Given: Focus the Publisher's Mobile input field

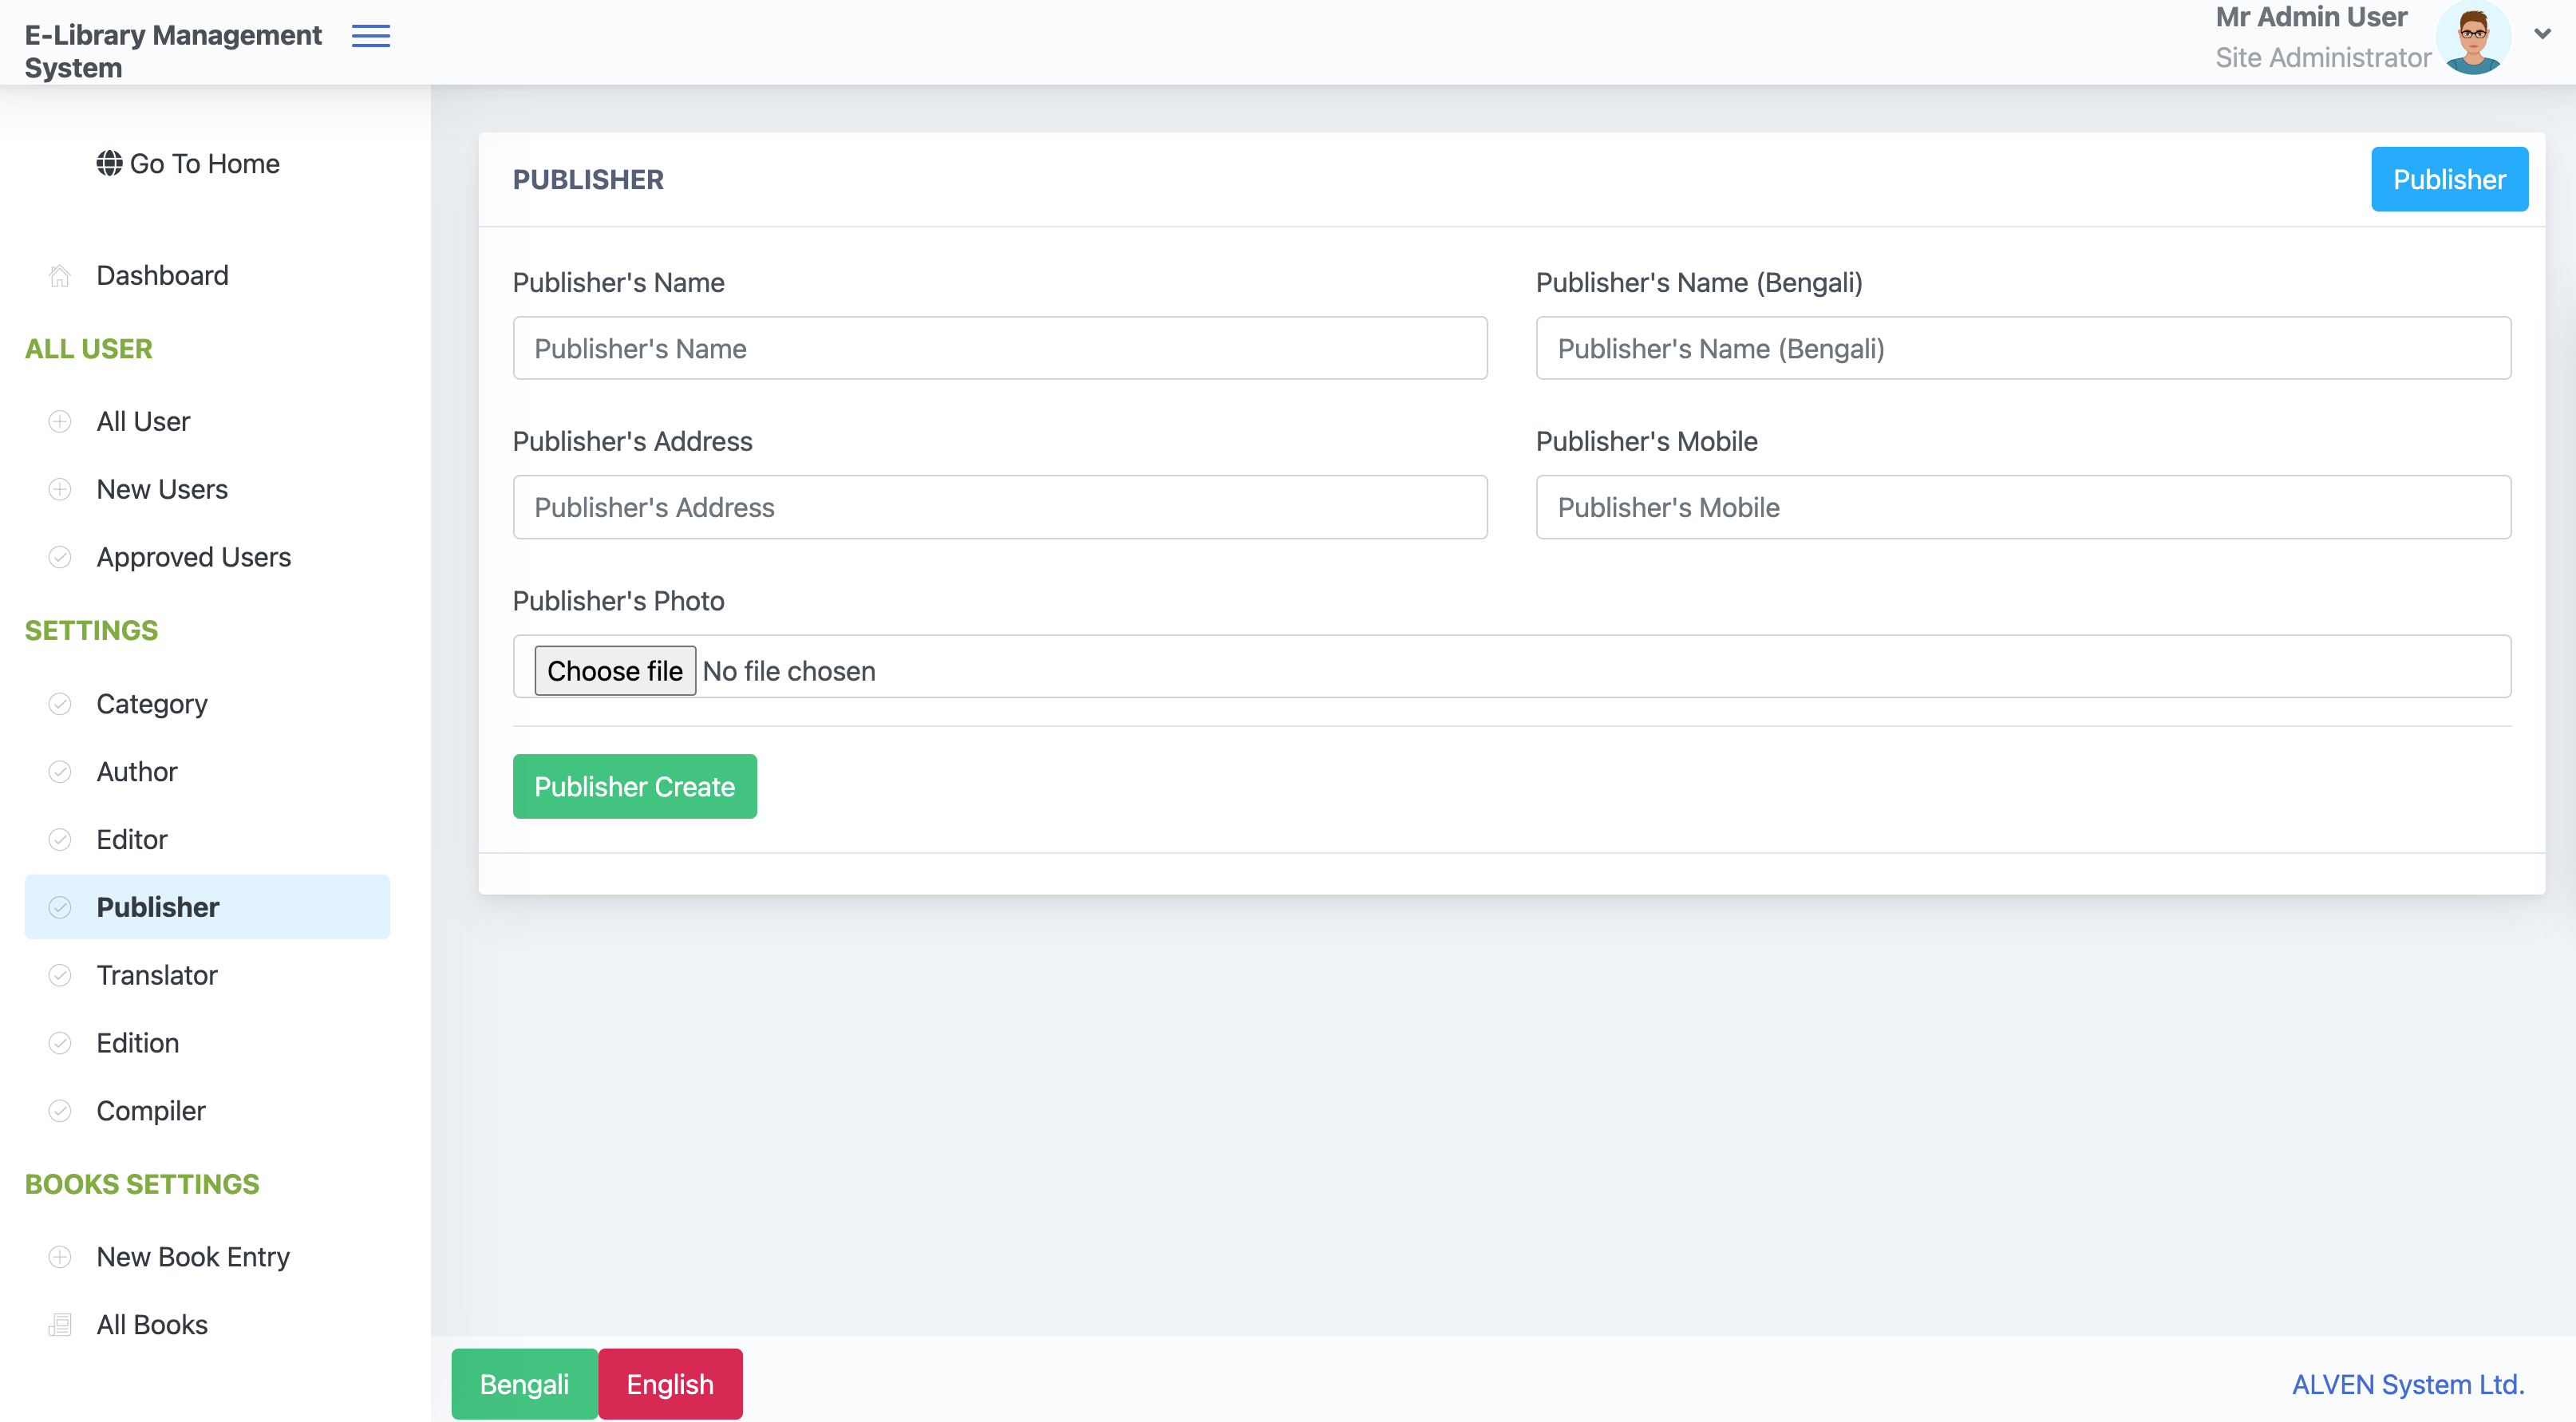Looking at the screenshot, I should (2023, 507).
